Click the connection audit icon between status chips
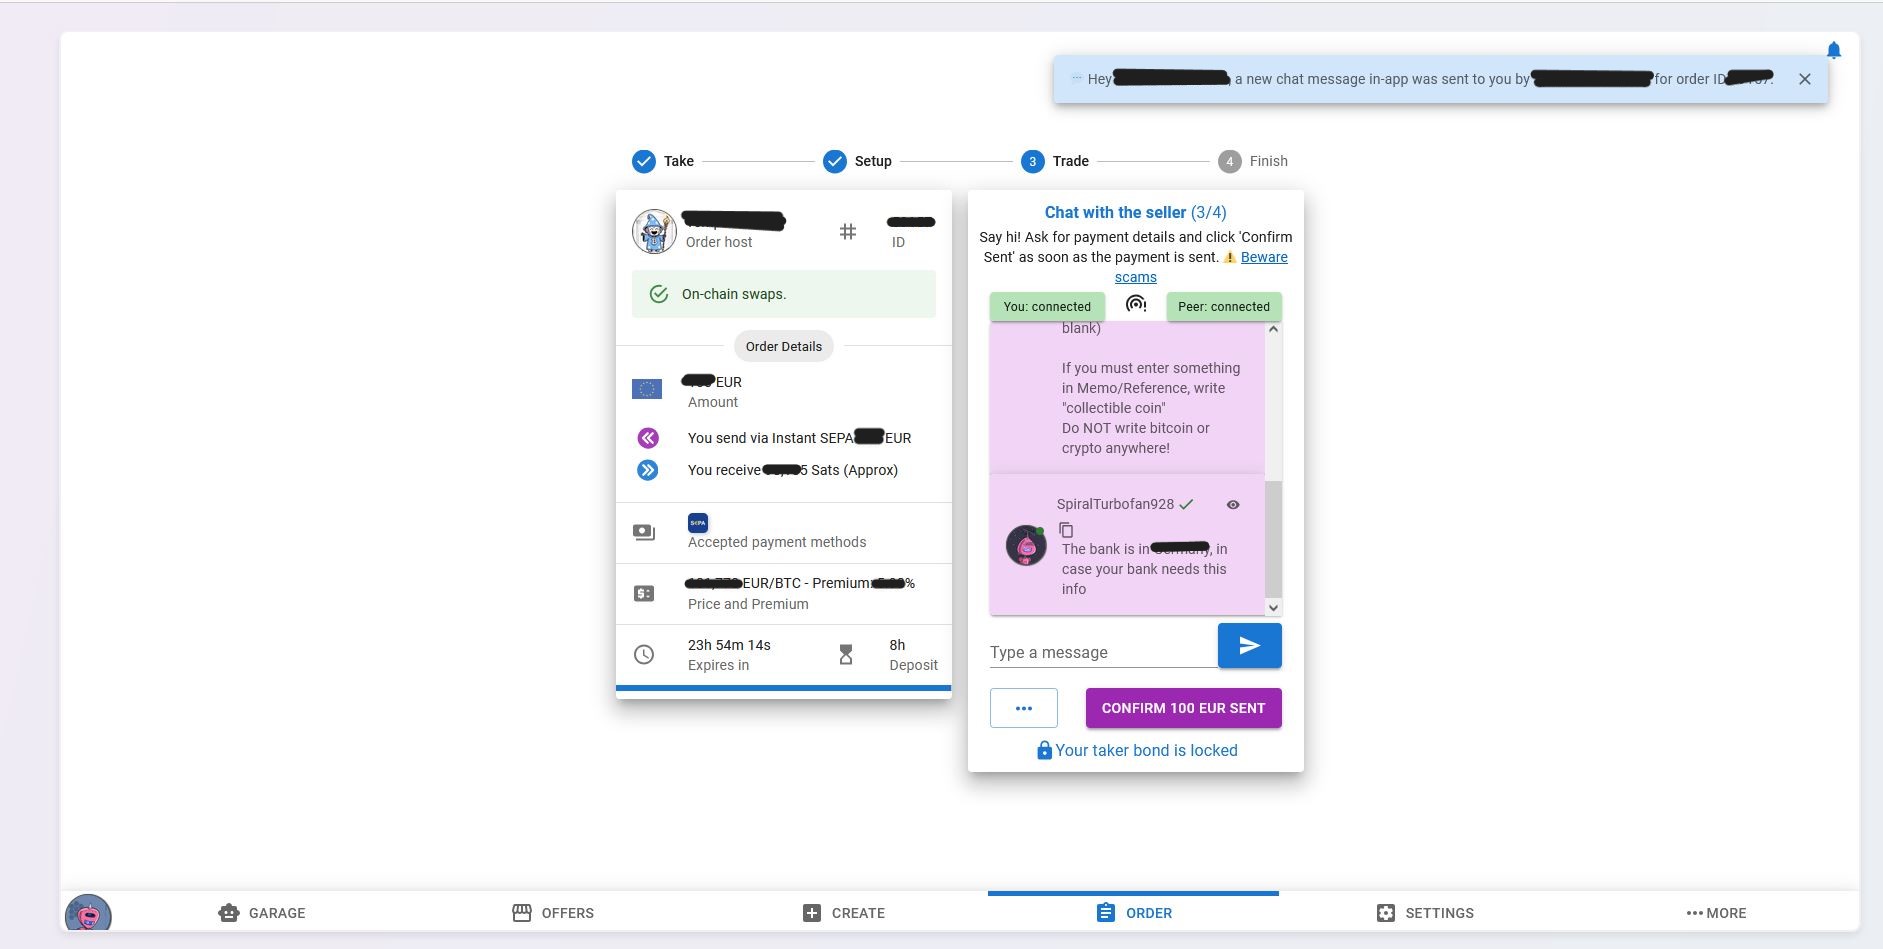Screen dimensions: 1883x949 click(1136, 306)
